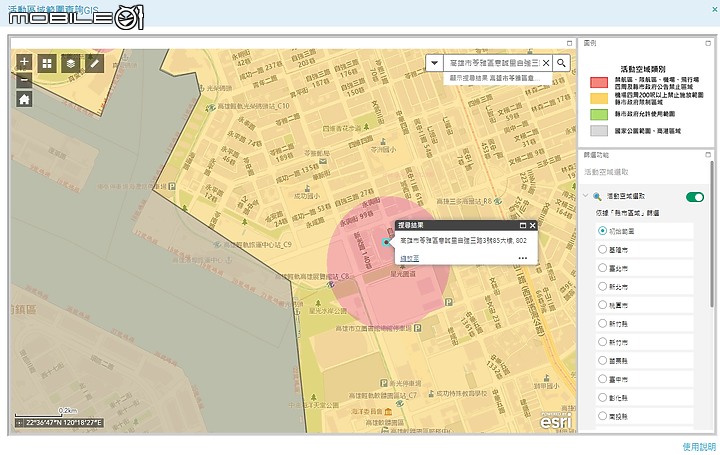The width and height of the screenshot is (720, 455).
Task: Clear the search box text with X
Action: [x=546, y=63]
